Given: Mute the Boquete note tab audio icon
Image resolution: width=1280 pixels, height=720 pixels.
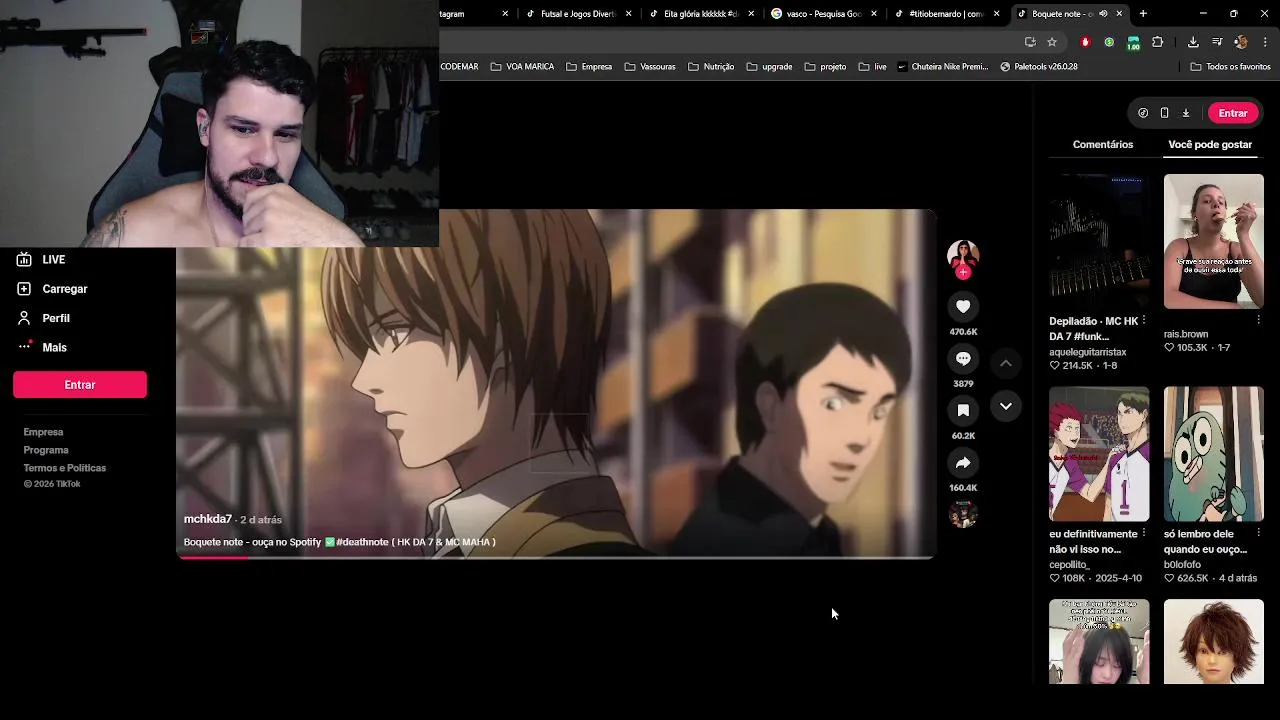Looking at the screenshot, I should (x=1105, y=14).
